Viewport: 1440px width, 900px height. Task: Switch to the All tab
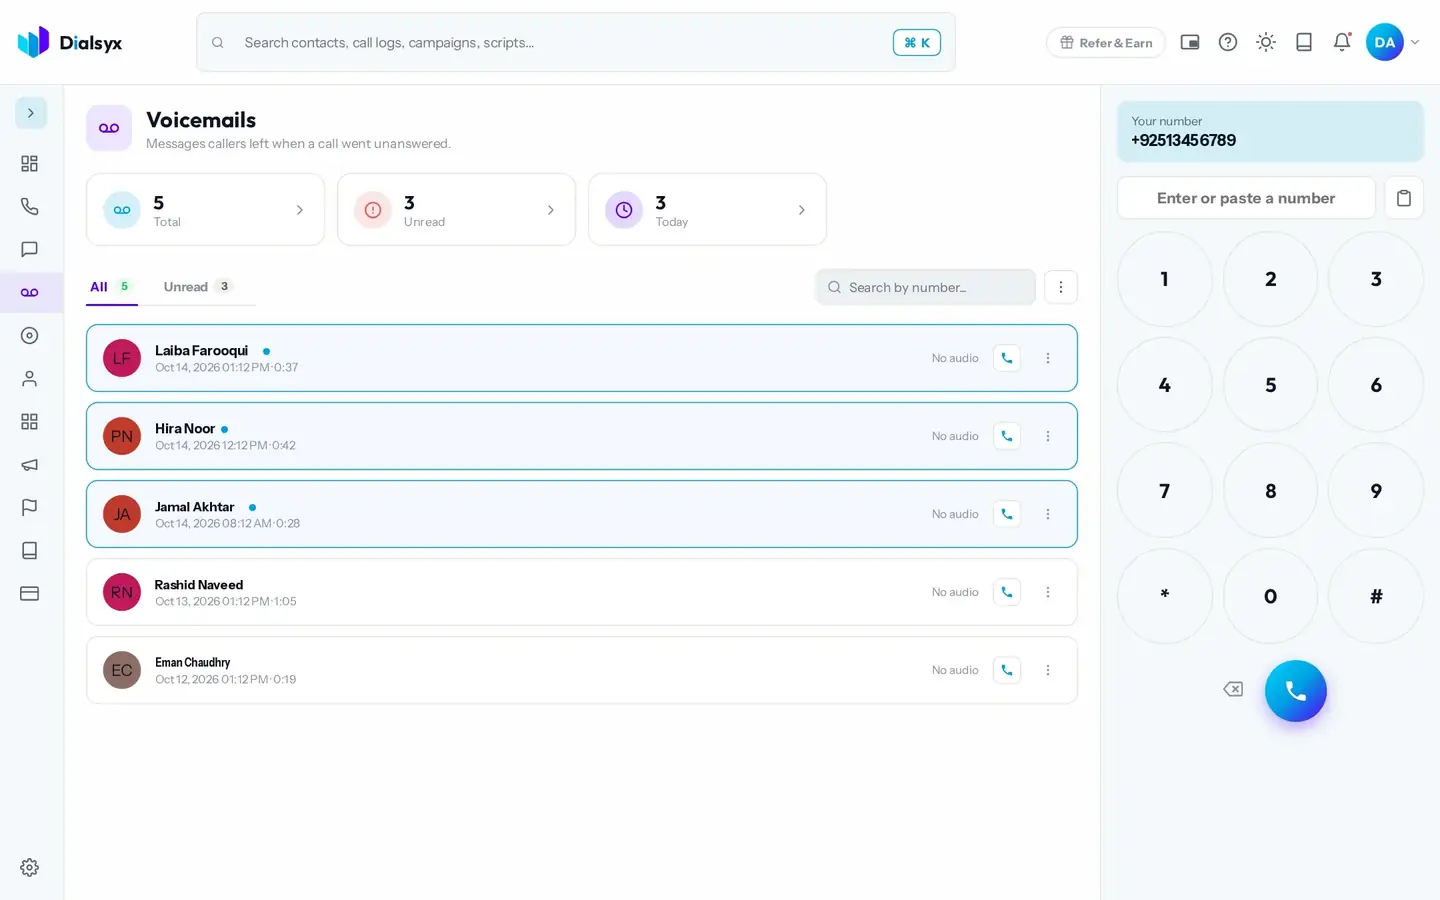112,287
